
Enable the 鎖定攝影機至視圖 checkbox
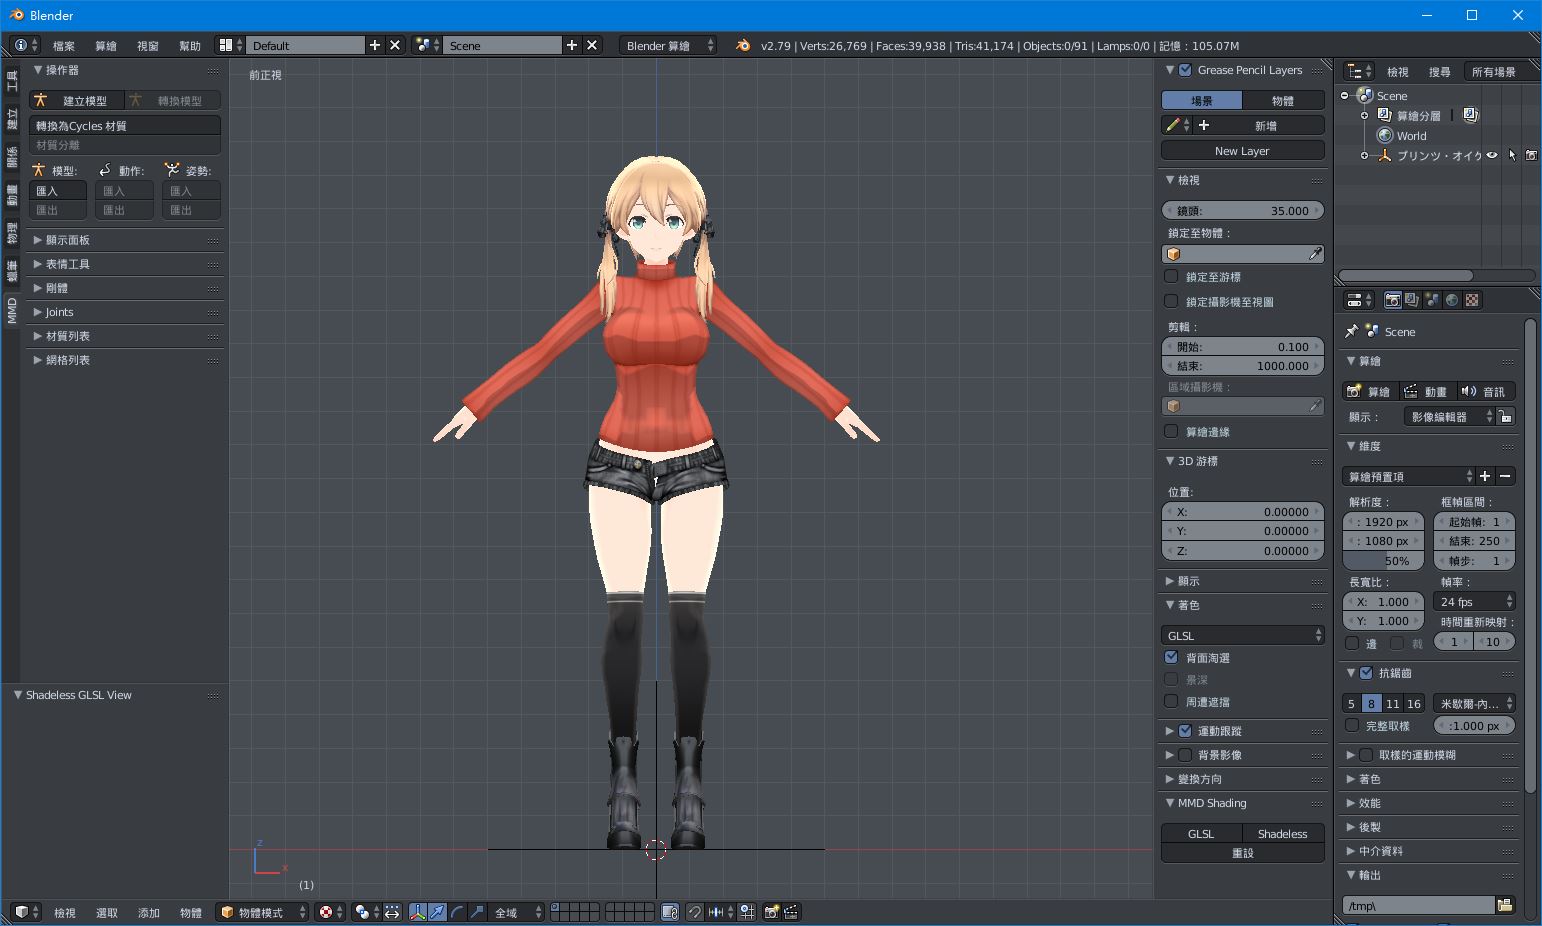(x=1171, y=301)
